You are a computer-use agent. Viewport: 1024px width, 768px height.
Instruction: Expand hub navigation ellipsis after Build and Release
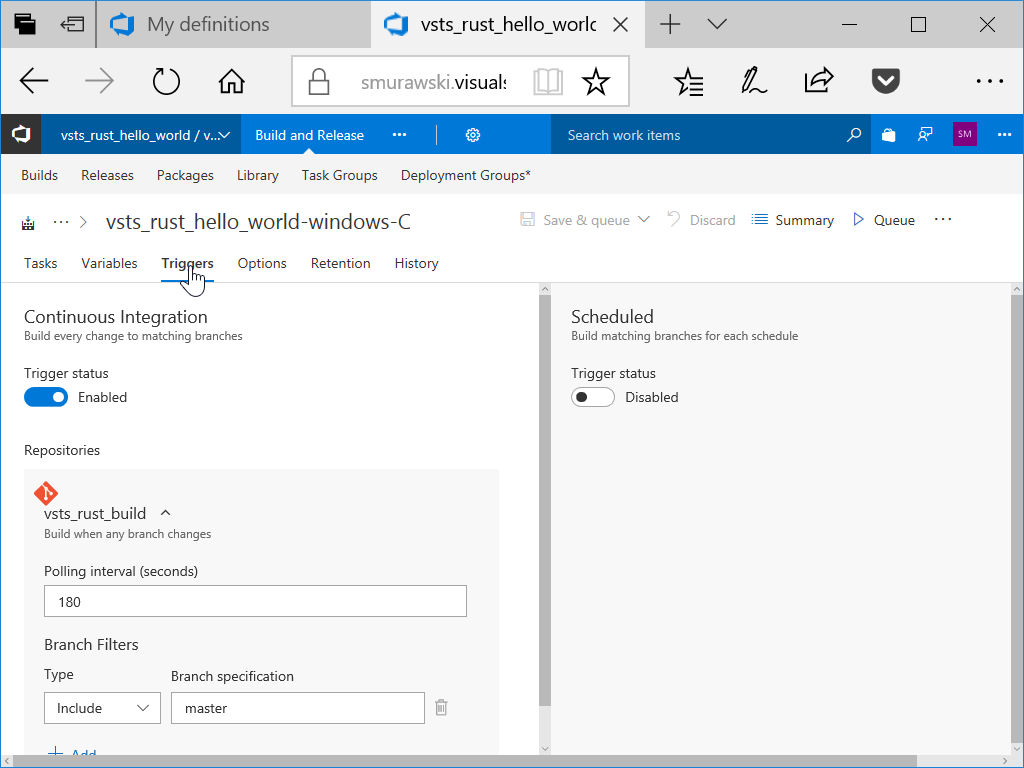pyautogui.click(x=399, y=135)
